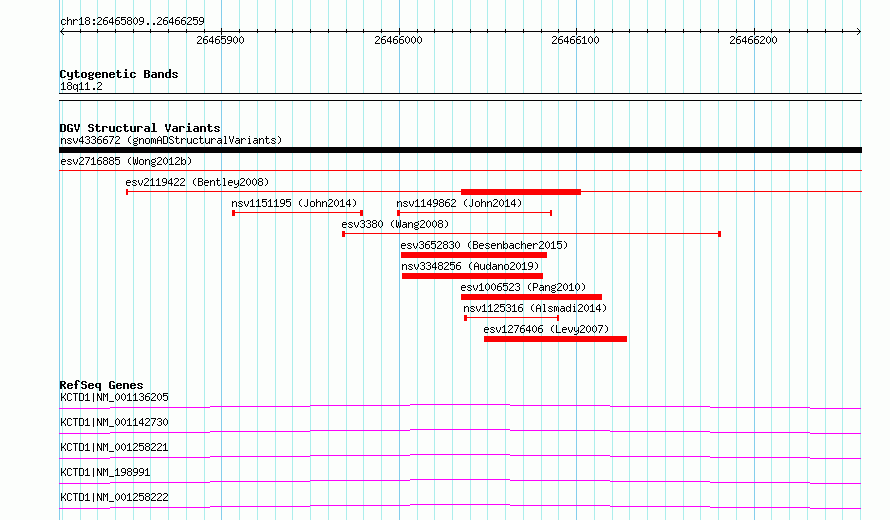Open variant esv2119422 (Bentley2008) label
This screenshot has height=520, width=890.
point(197,182)
